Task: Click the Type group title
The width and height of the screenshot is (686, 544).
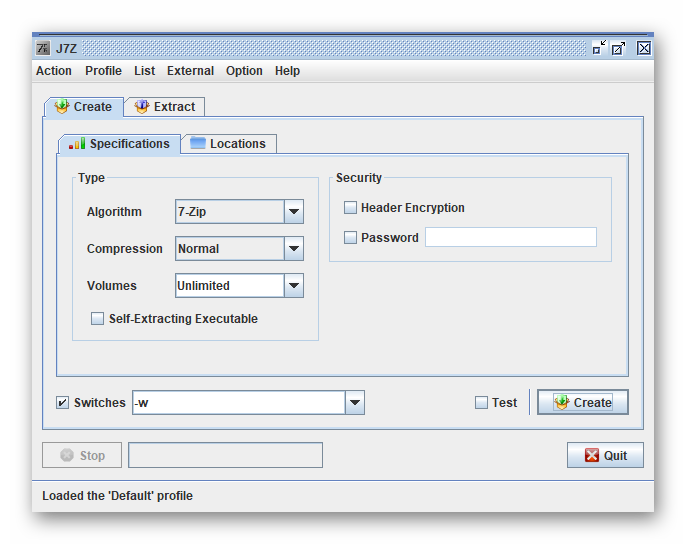Action: click(x=91, y=178)
